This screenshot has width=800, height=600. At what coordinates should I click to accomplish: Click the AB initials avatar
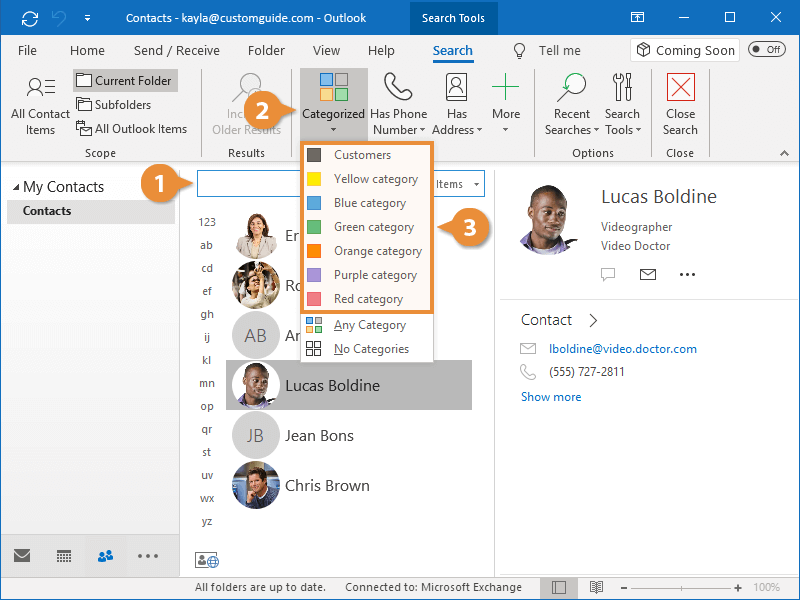click(x=256, y=335)
